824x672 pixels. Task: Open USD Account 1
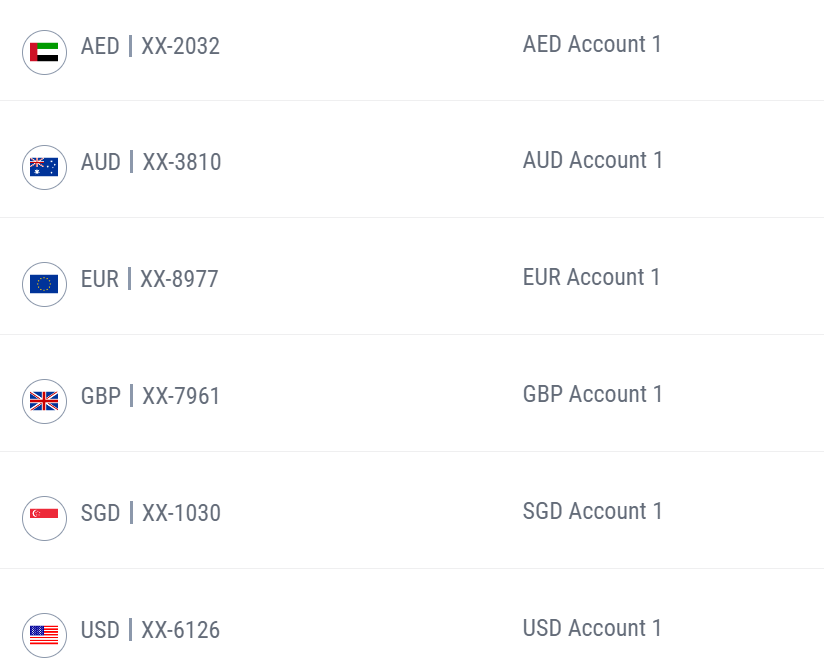point(592,628)
